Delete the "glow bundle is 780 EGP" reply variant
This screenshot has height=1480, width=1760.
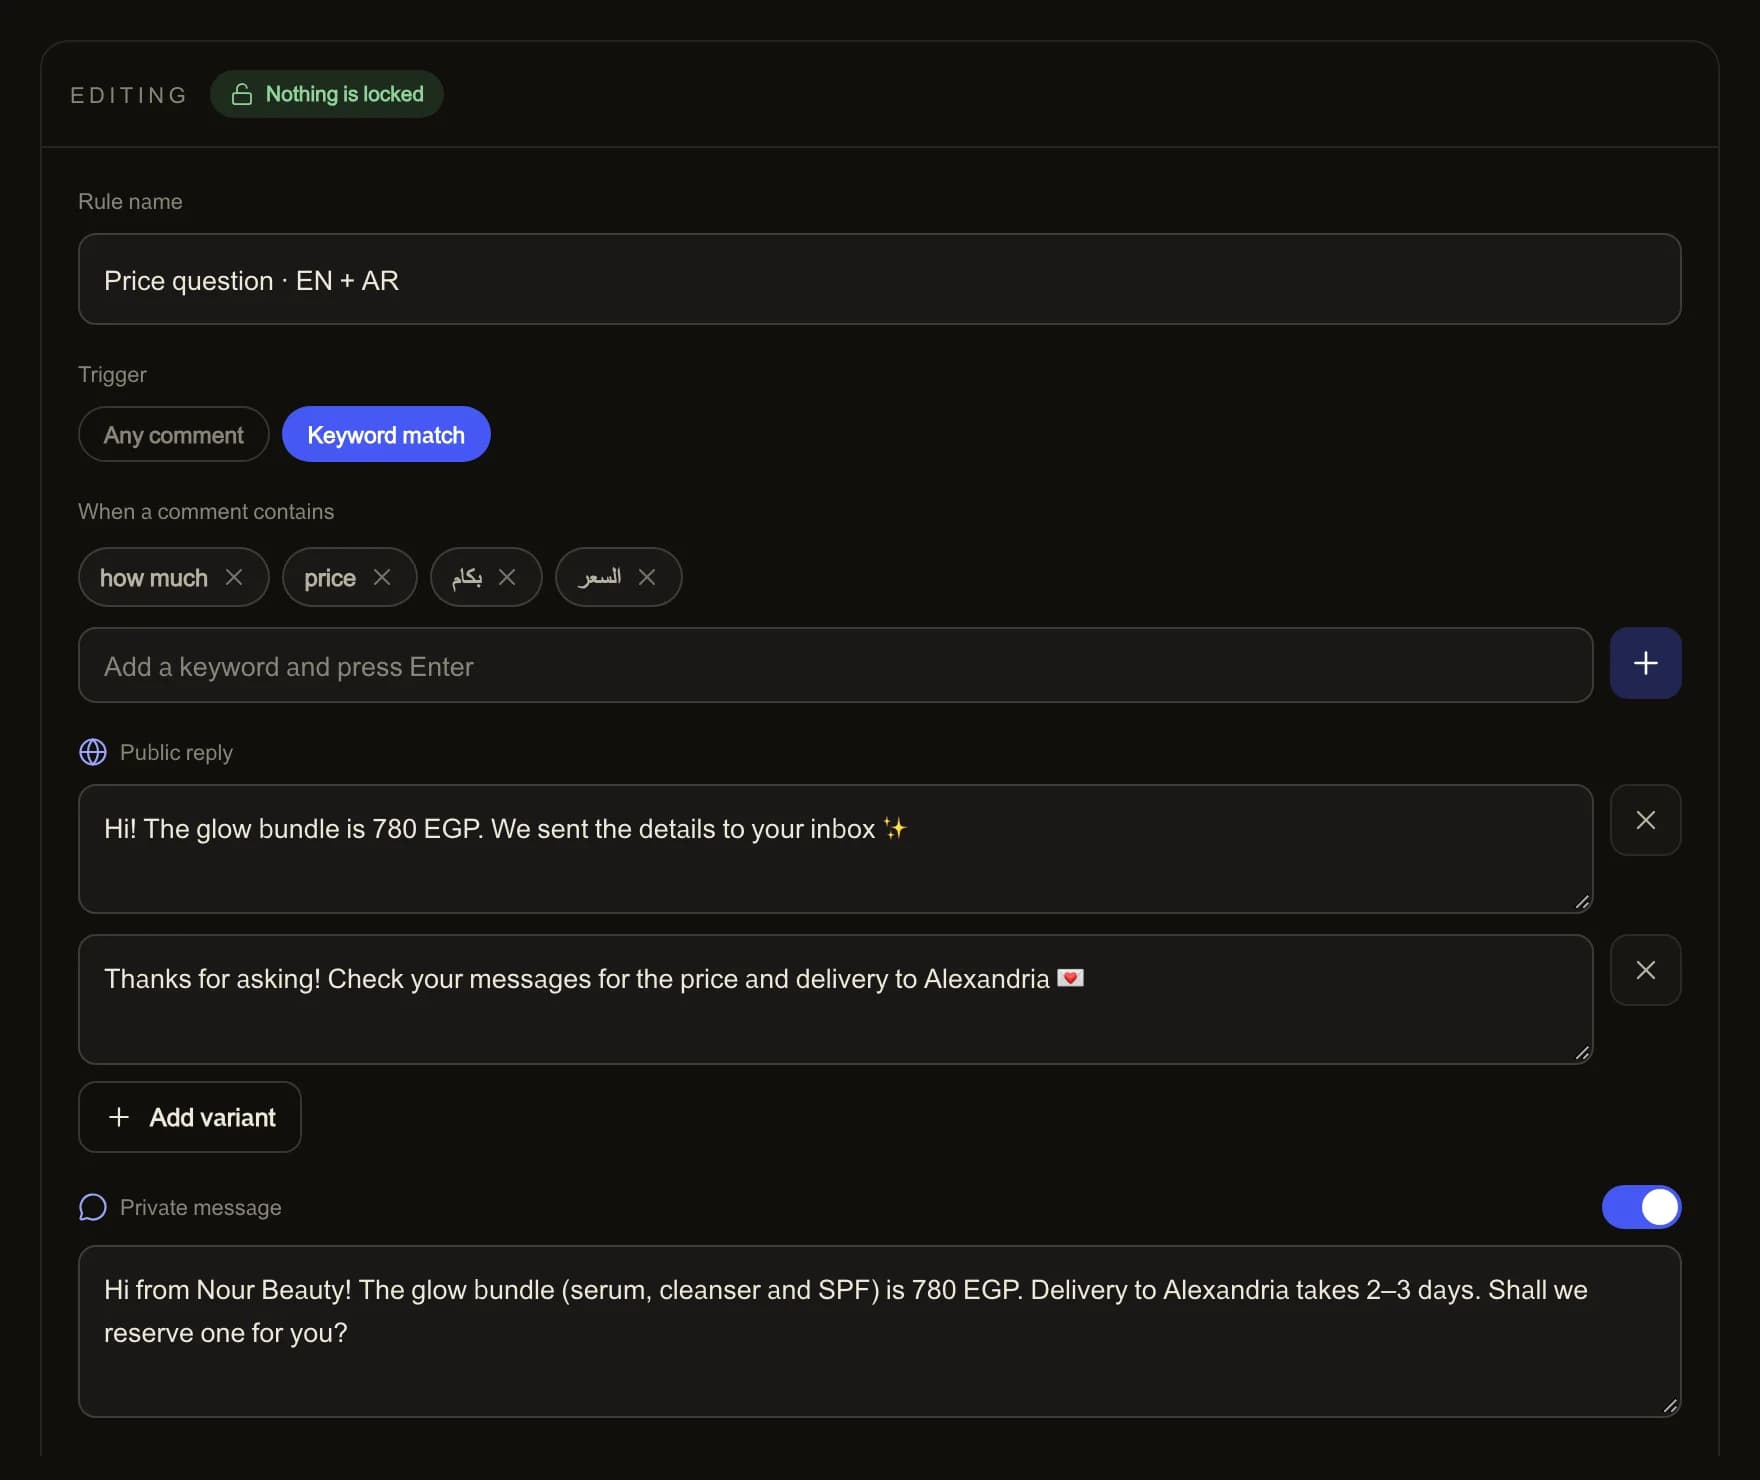point(1645,820)
